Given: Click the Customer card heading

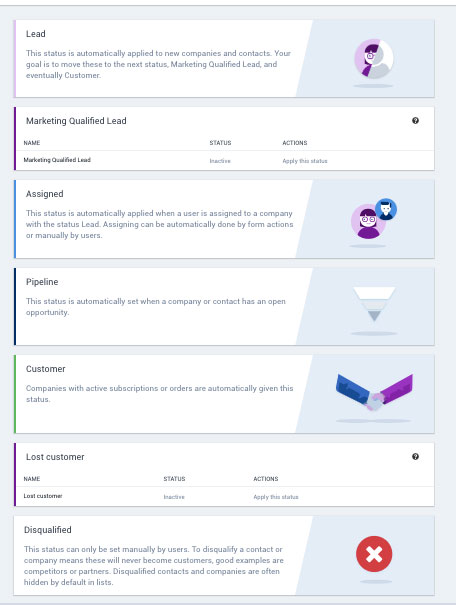Looking at the screenshot, I should click(46, 369).
